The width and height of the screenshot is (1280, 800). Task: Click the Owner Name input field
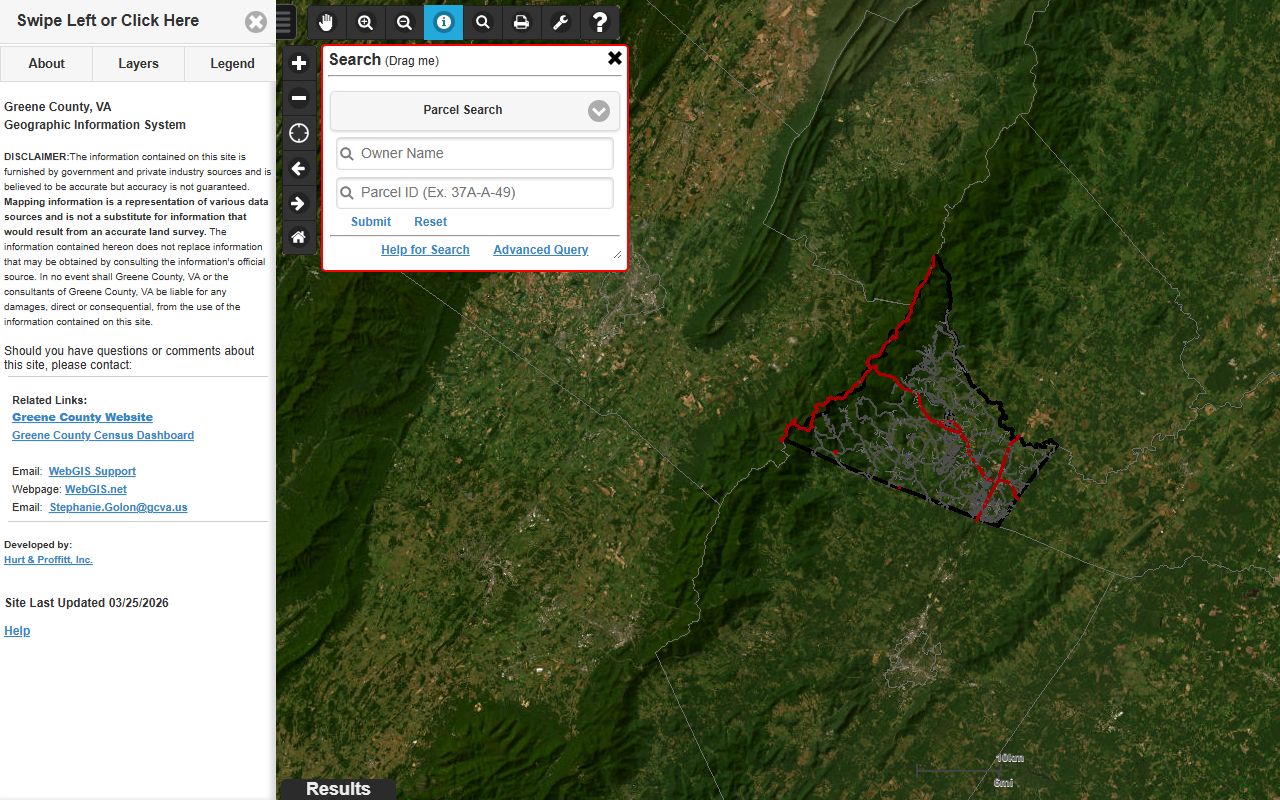click(x=475, y=153)
